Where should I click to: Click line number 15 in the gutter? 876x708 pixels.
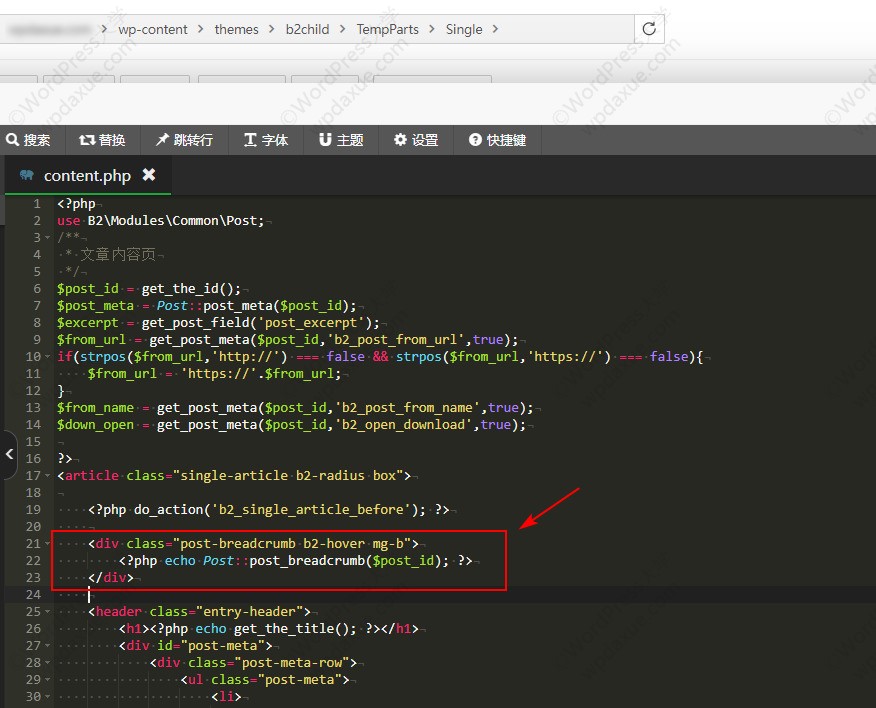pos(34,441)
